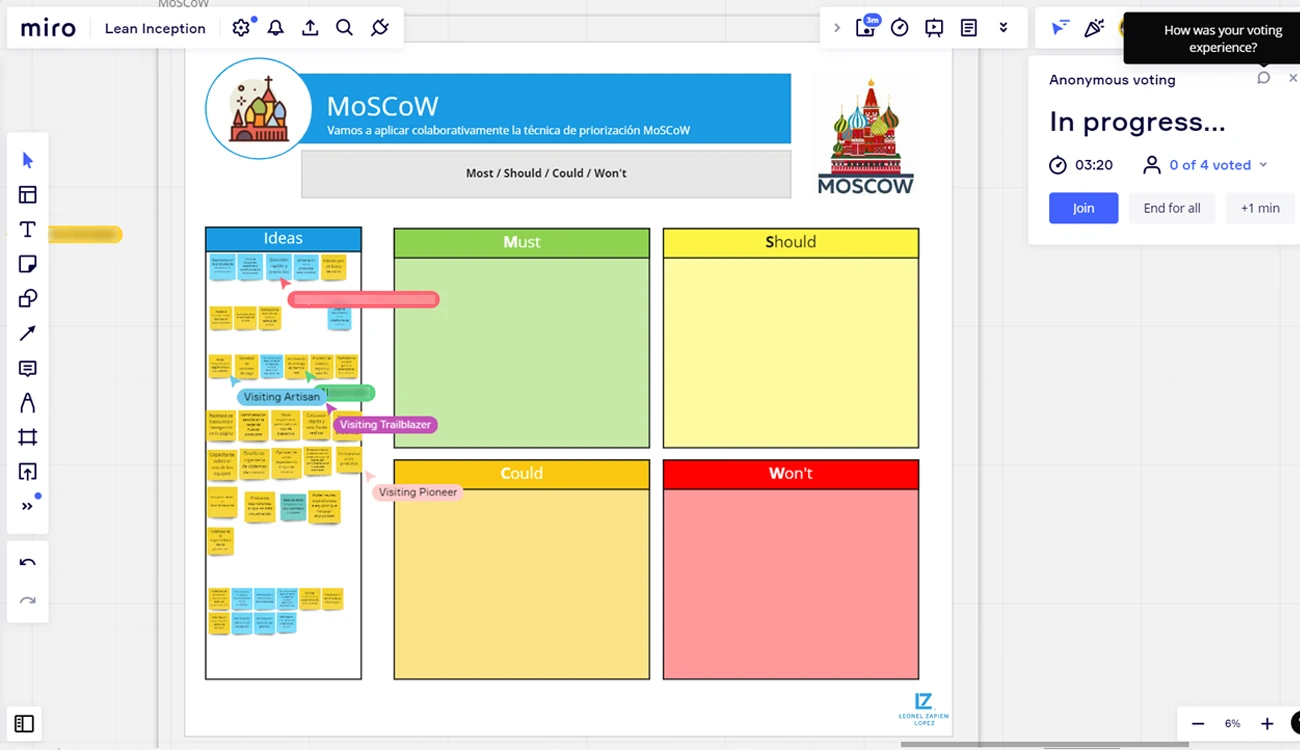Expand the '0 of 4 voted' dropdown

click(1263, 165)
